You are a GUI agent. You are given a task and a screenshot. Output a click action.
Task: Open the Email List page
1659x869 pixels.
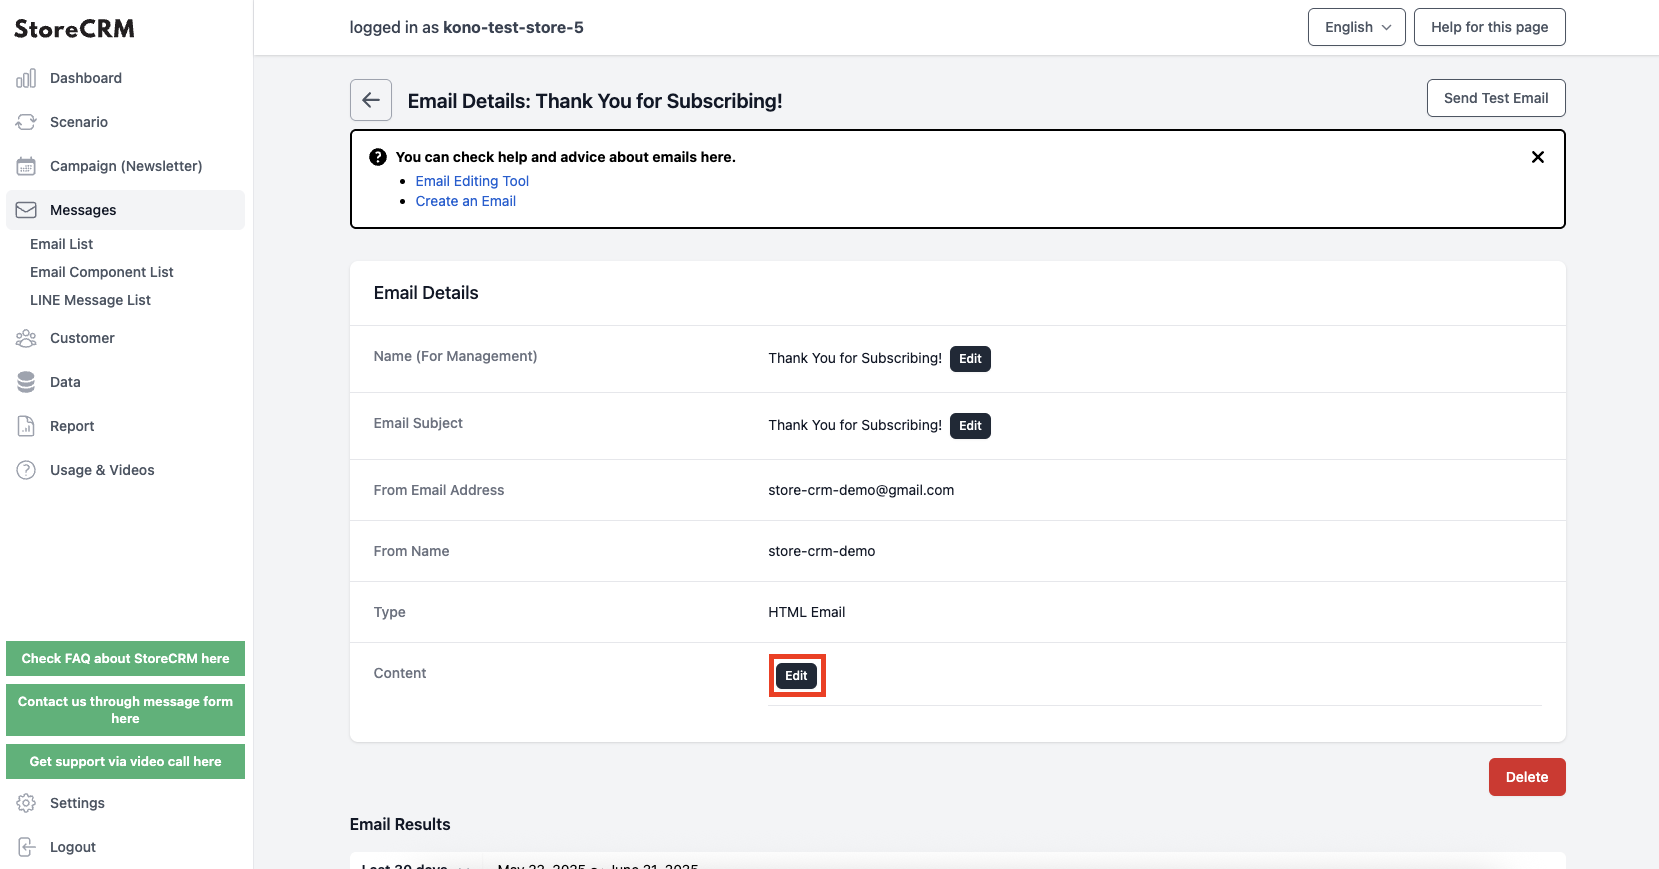click(61, 244)
